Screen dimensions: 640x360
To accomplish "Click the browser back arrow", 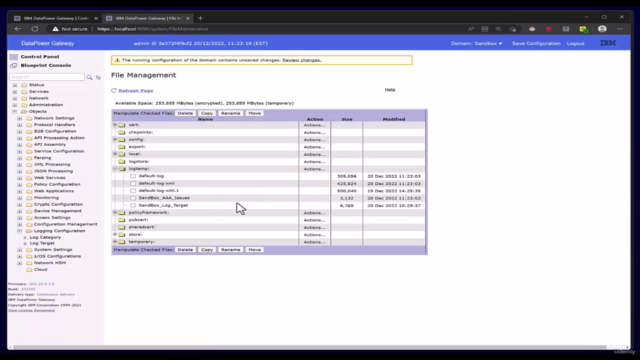I will (18, 29).
